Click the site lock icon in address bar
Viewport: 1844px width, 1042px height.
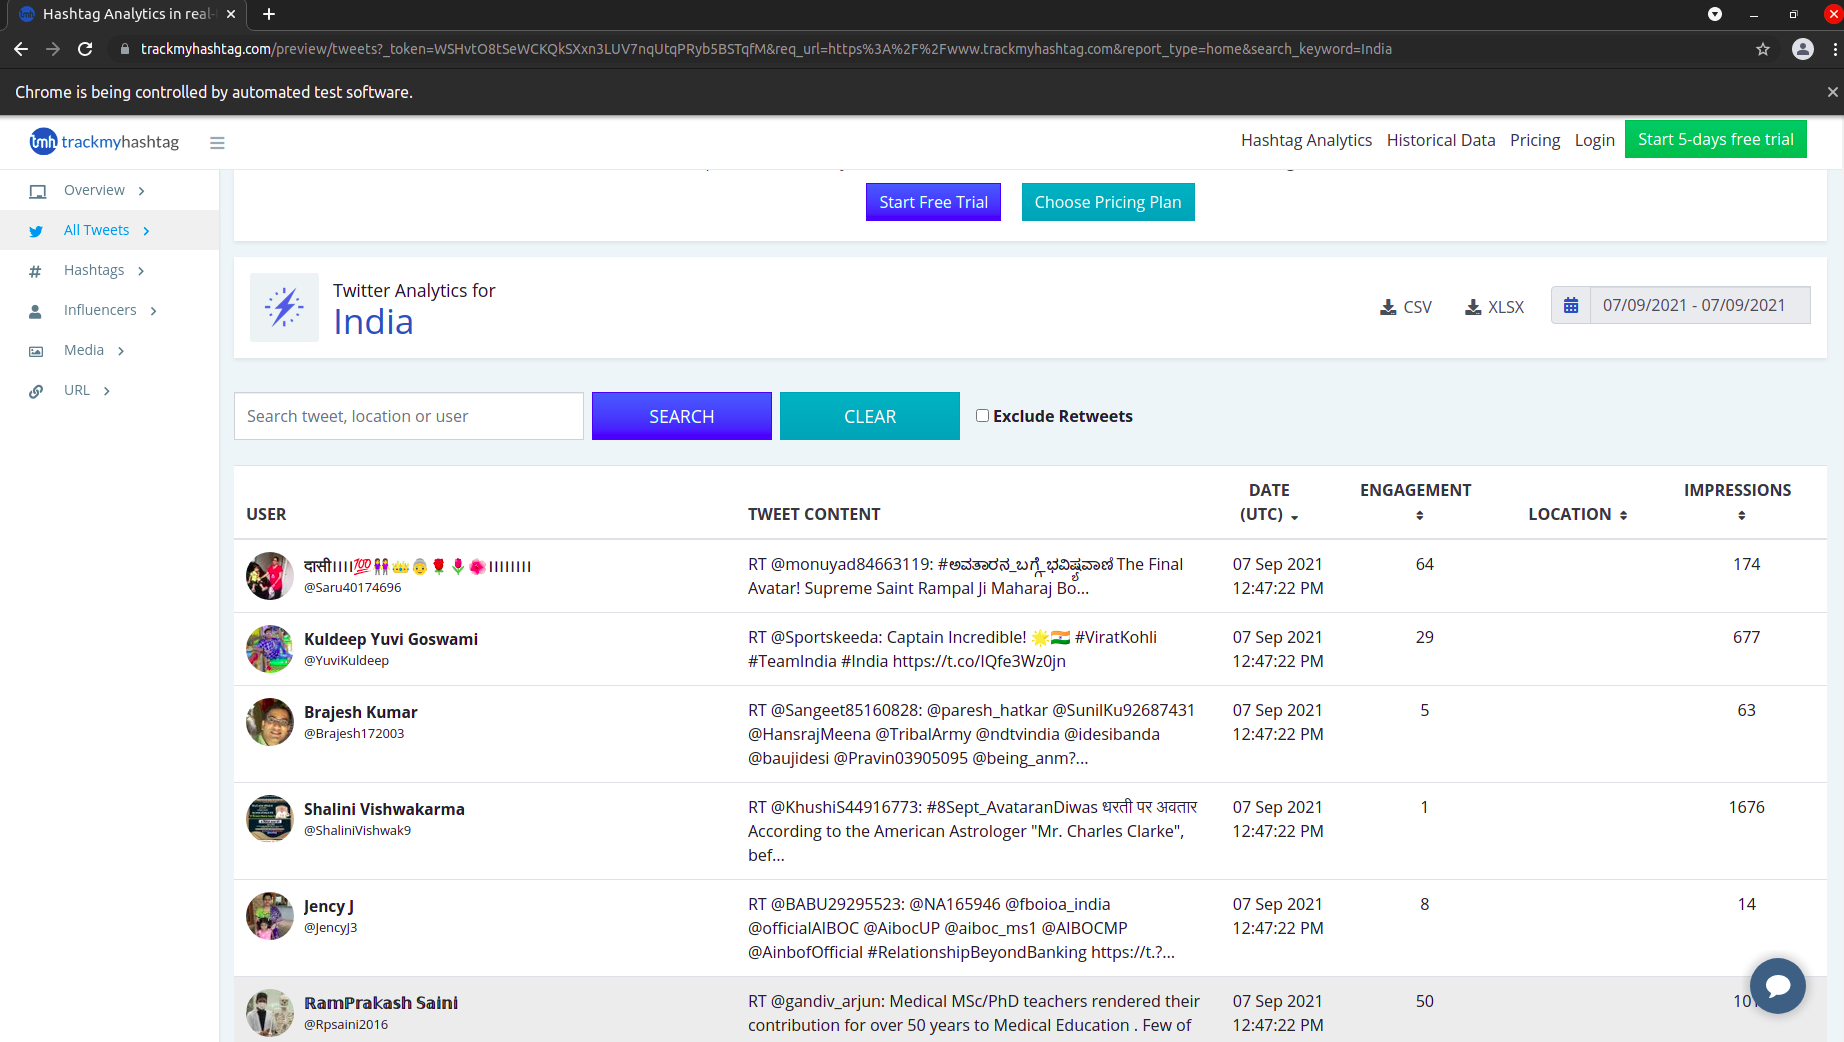125,49
